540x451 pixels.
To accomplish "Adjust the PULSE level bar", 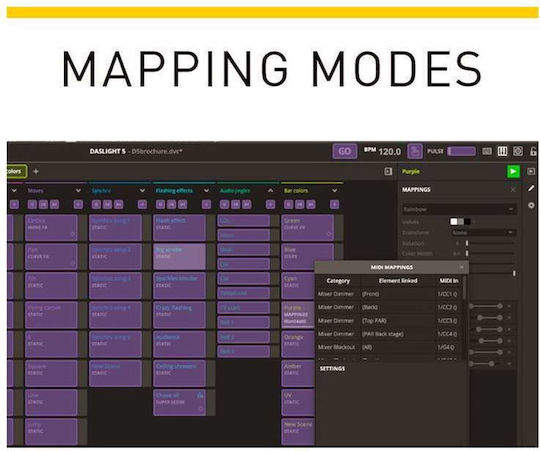I will (461, 151).
